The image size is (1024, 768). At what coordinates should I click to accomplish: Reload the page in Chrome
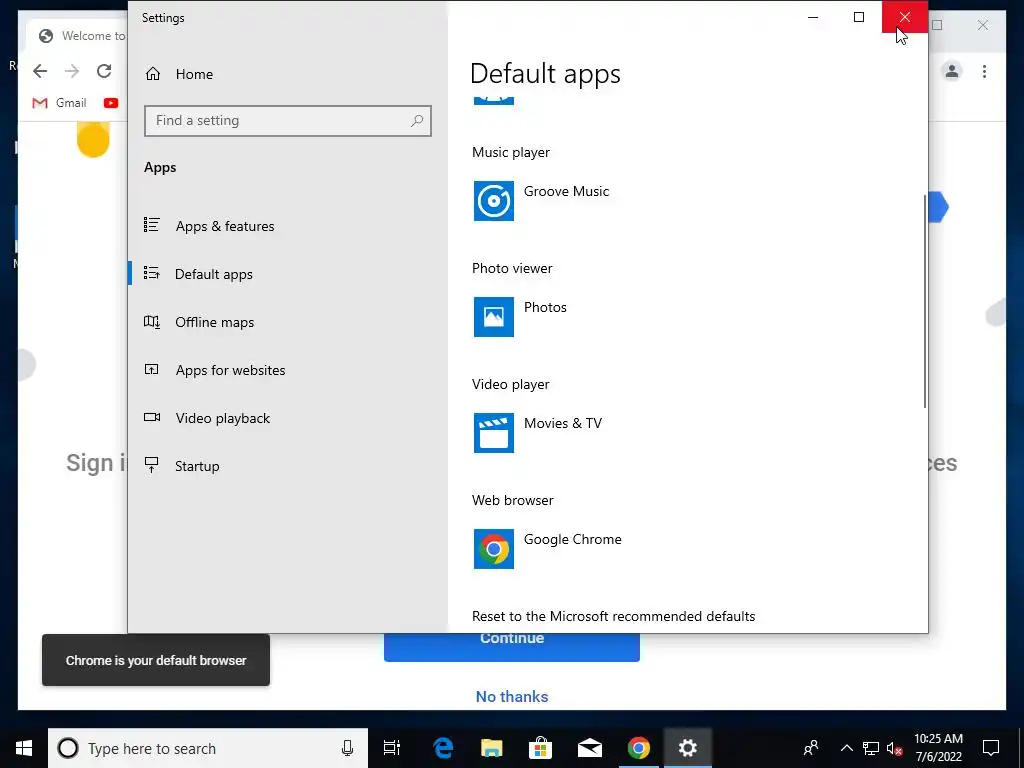(104, 71)
